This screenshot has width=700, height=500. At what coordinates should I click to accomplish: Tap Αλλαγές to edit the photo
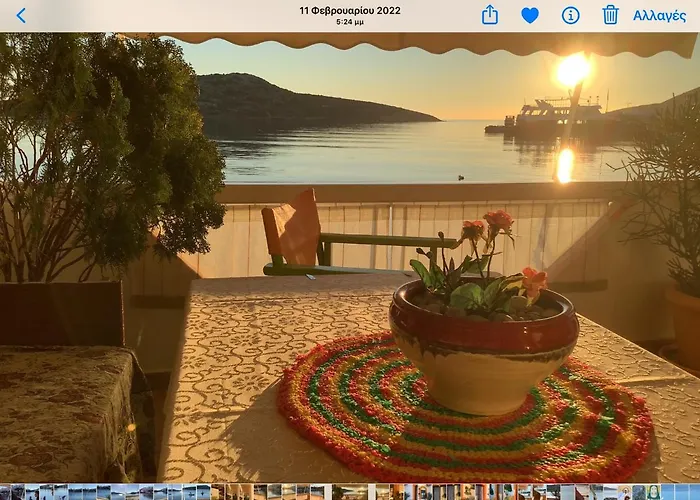point(659,15)
